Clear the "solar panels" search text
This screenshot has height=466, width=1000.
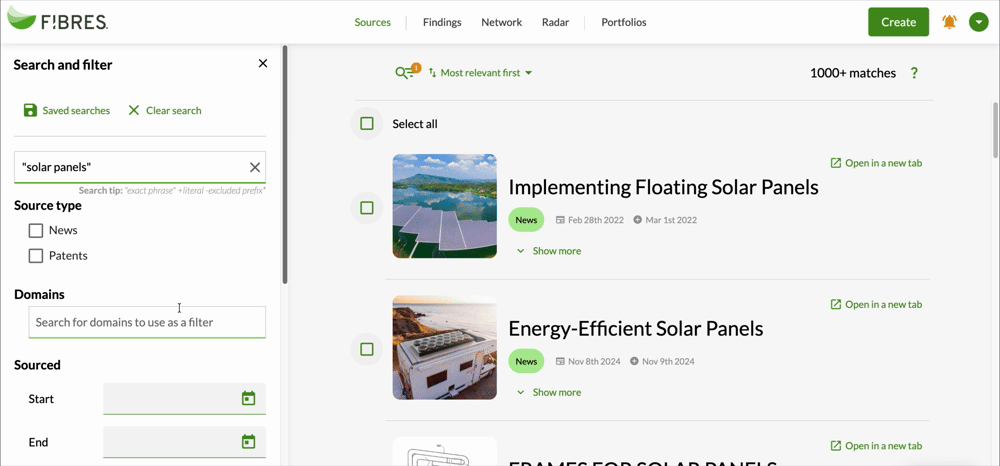(254, 167)
